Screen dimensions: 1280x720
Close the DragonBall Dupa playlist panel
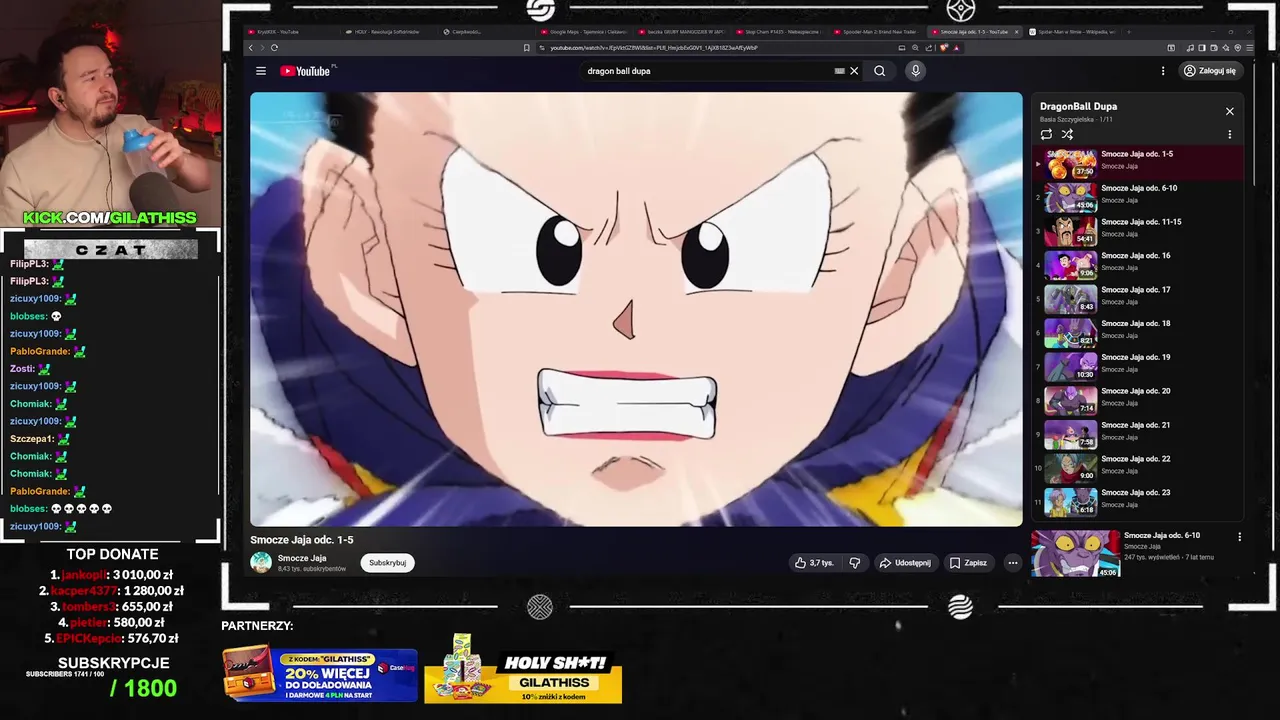pyautogui.click(x=1230, y=111)
